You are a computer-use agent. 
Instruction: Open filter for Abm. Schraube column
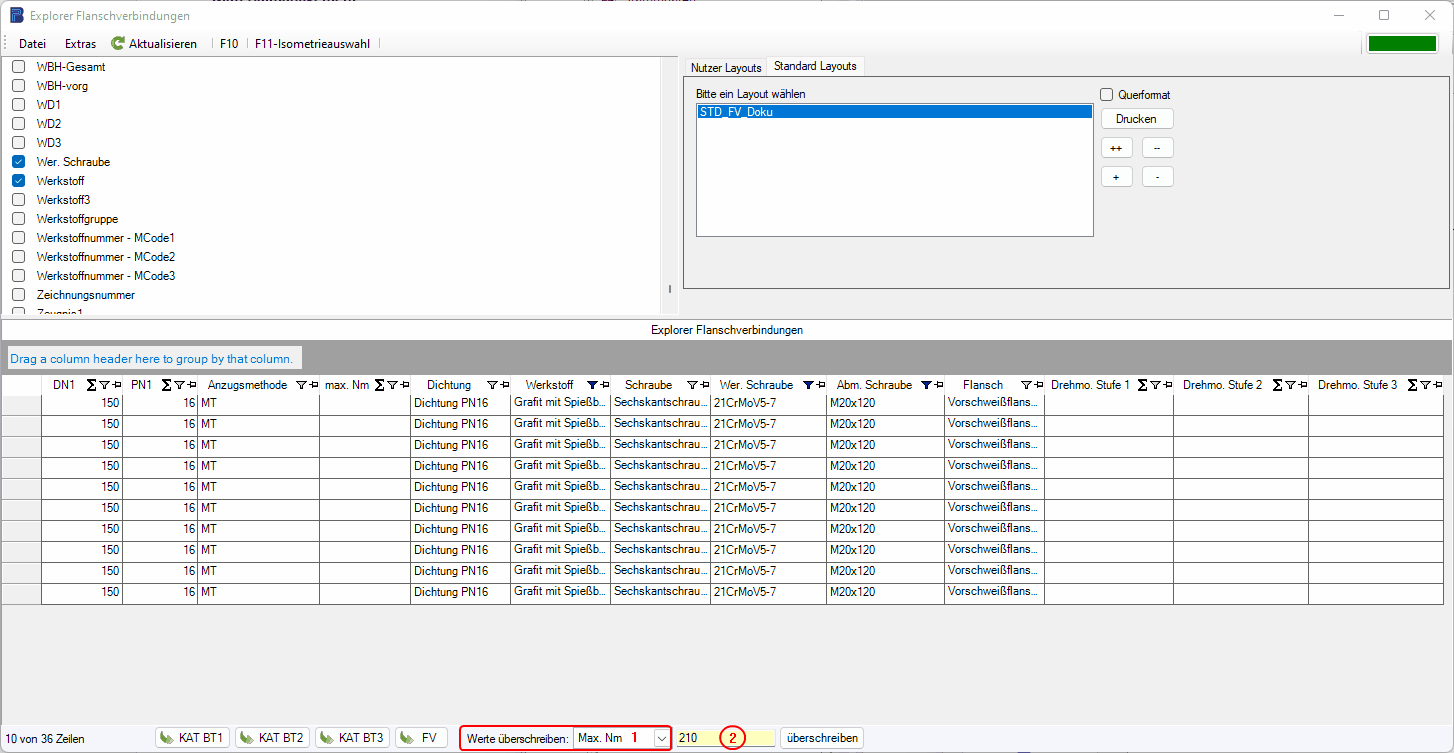point(926,385)
